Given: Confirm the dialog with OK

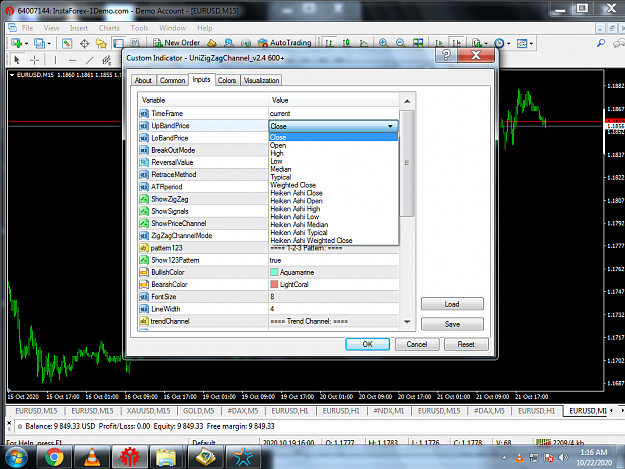Looking at the screenshot, I should click(368, 344).
